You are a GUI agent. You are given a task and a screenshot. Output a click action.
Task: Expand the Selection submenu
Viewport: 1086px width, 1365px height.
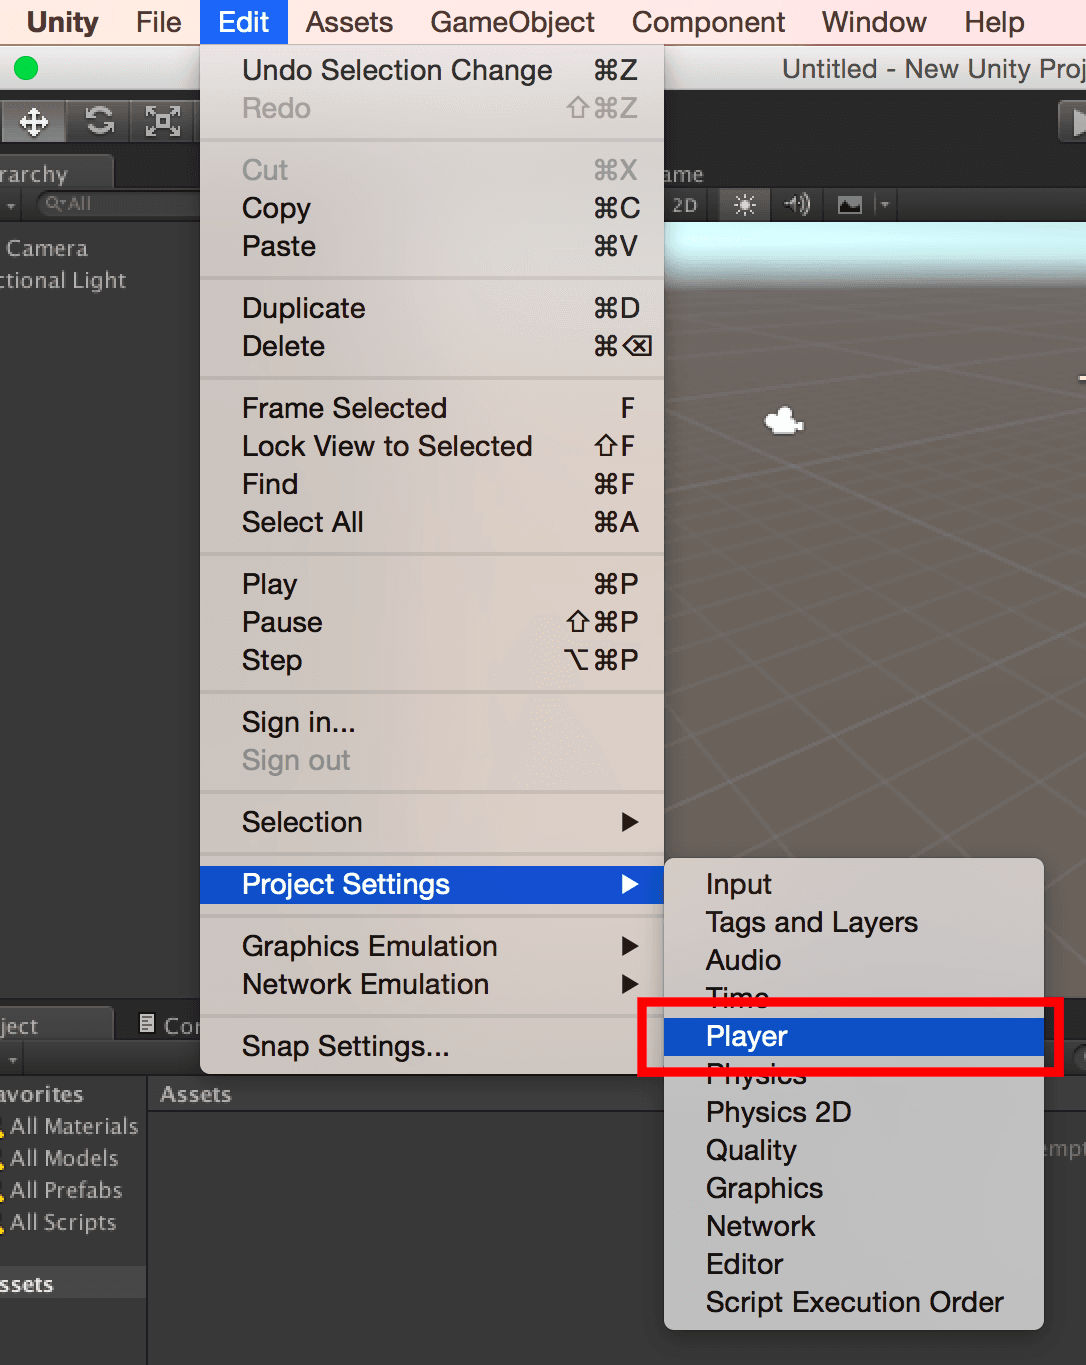click(x=302, y=822)
